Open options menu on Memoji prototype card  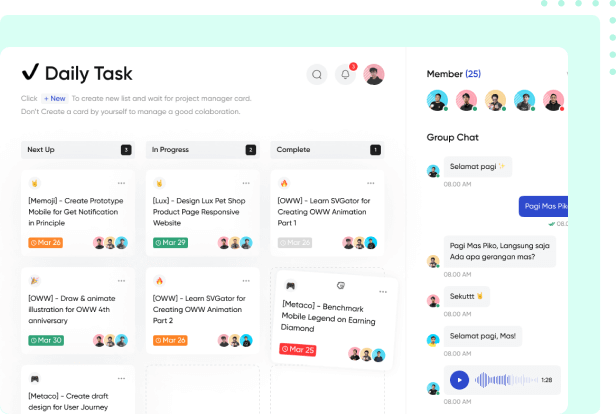click(121, 183)
